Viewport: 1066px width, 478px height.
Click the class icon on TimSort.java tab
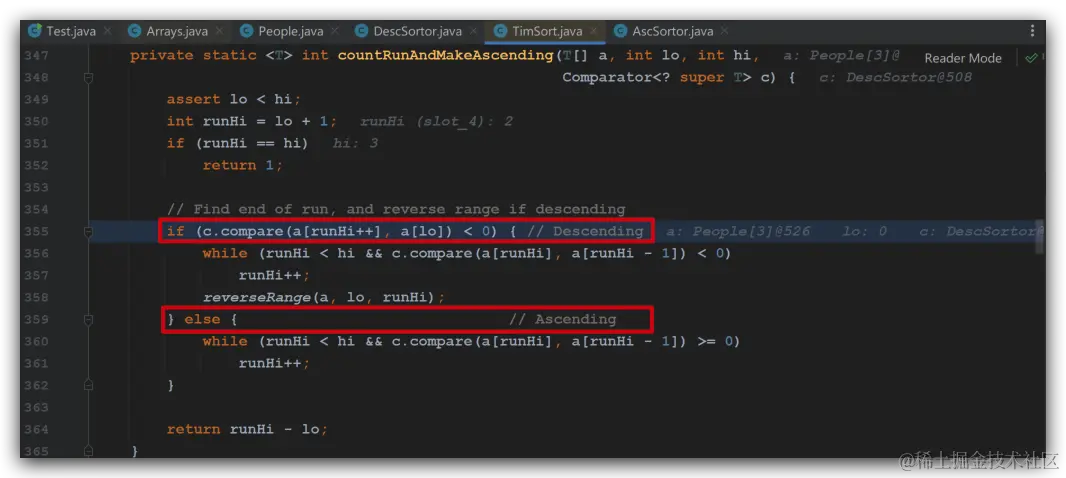pyautogui.click(x=500, y=31)
